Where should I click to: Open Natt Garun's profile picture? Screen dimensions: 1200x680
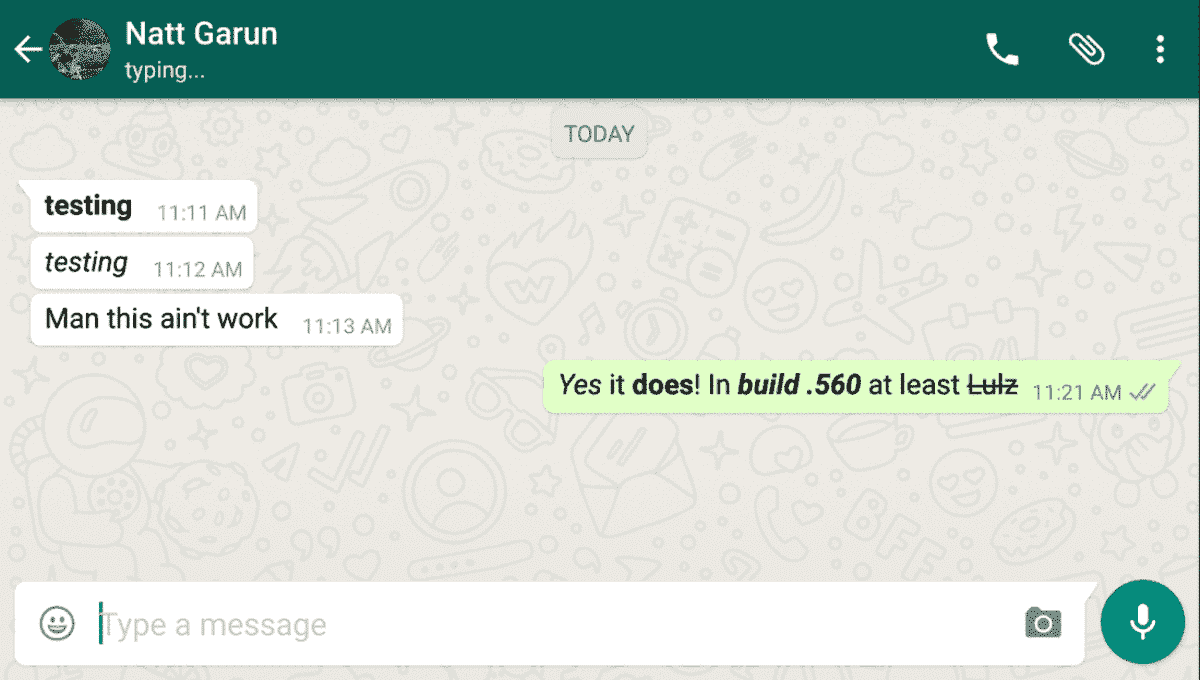coord(80,49)
